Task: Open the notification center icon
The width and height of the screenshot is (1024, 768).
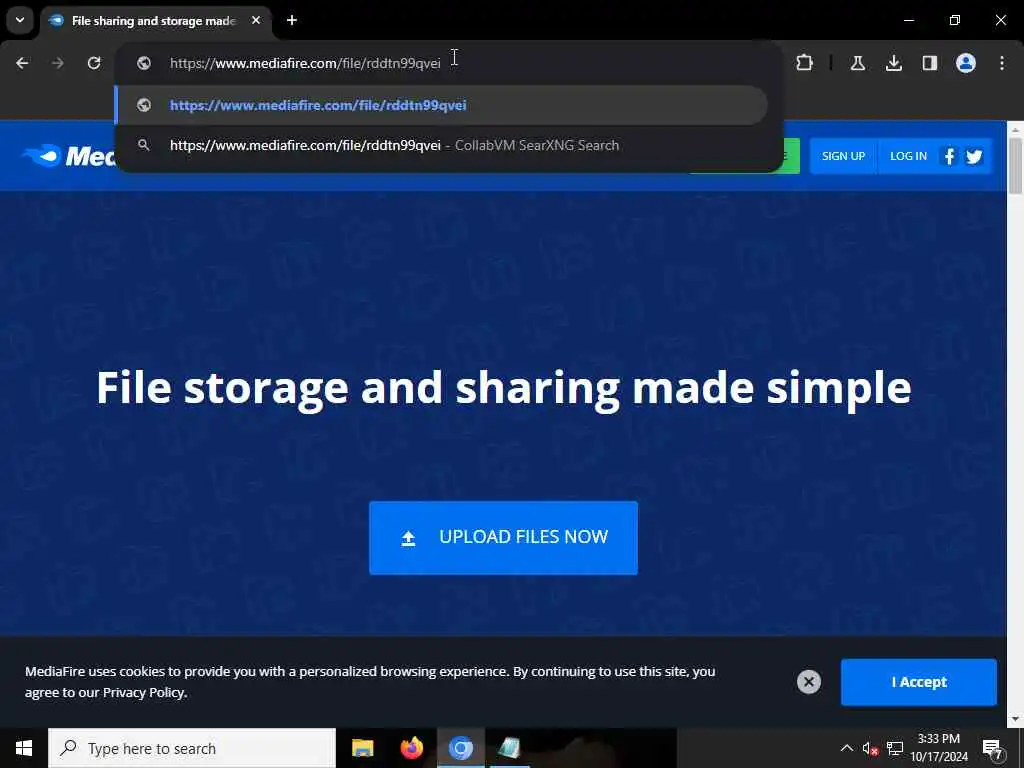Action: point(992,748)
